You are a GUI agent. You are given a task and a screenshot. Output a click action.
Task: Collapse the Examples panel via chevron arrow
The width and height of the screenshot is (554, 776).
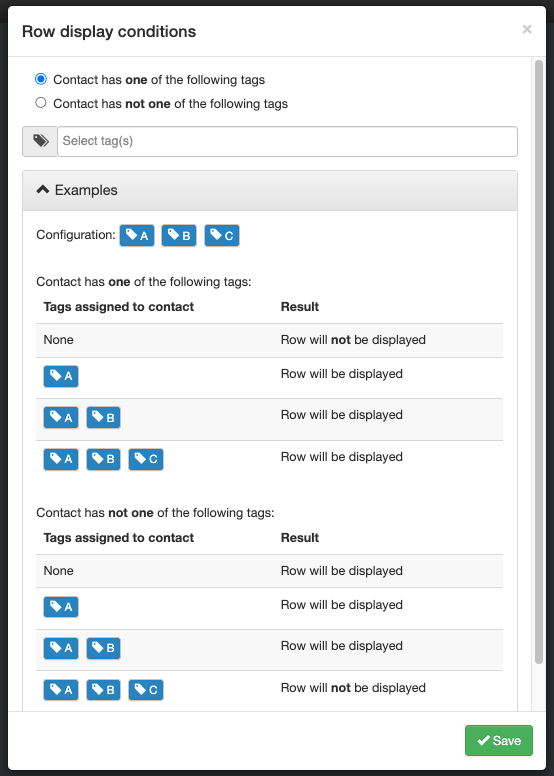click(x=43, y=190)
